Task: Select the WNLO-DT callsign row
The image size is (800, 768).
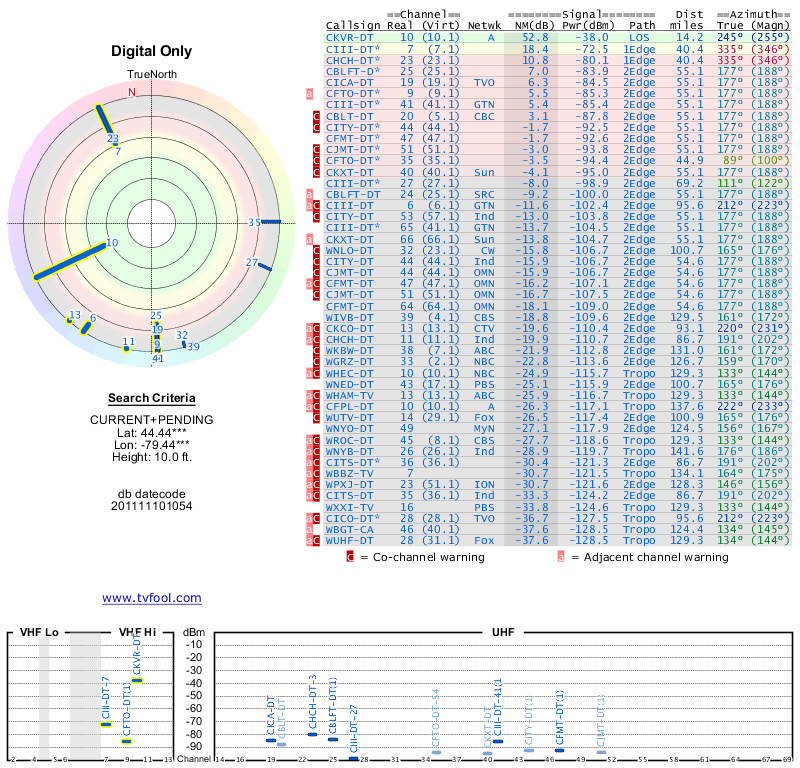Action: [558, 250]
